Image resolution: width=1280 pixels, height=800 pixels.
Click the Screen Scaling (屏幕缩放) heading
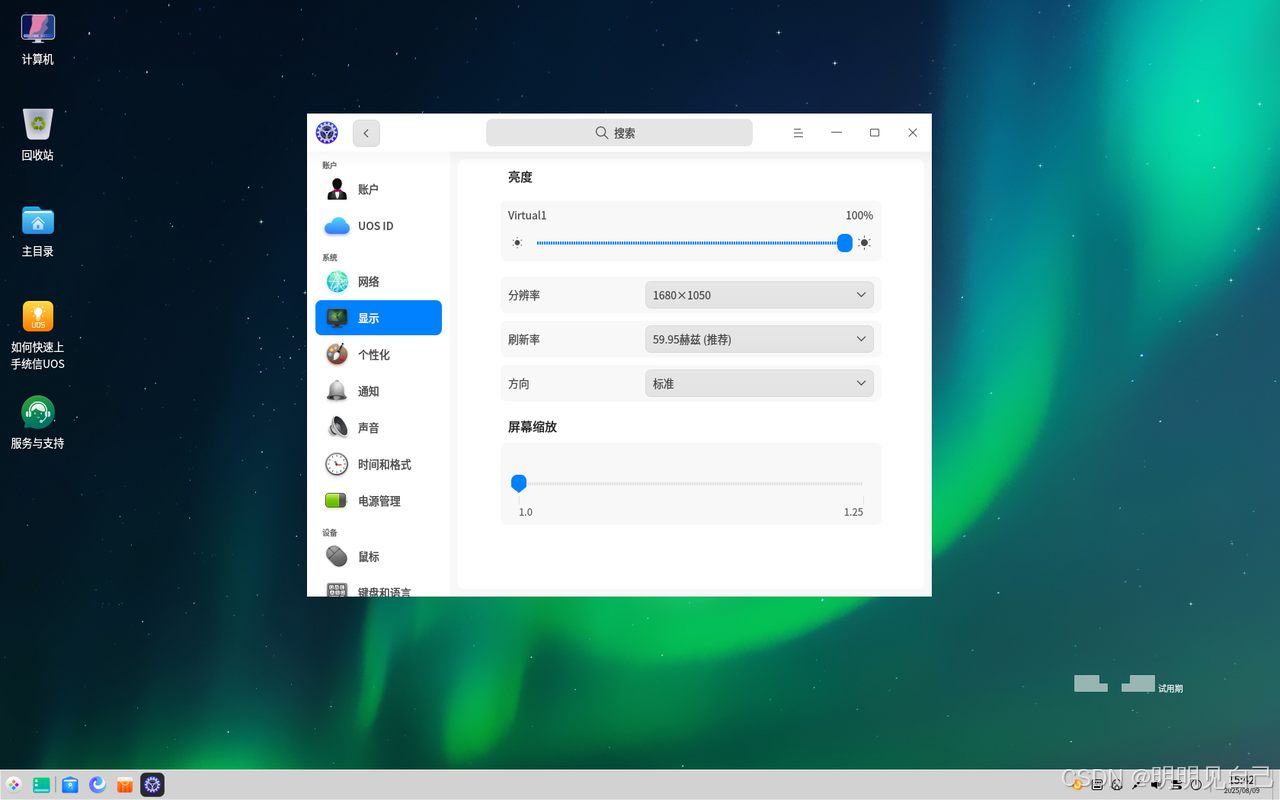[532, 427]
